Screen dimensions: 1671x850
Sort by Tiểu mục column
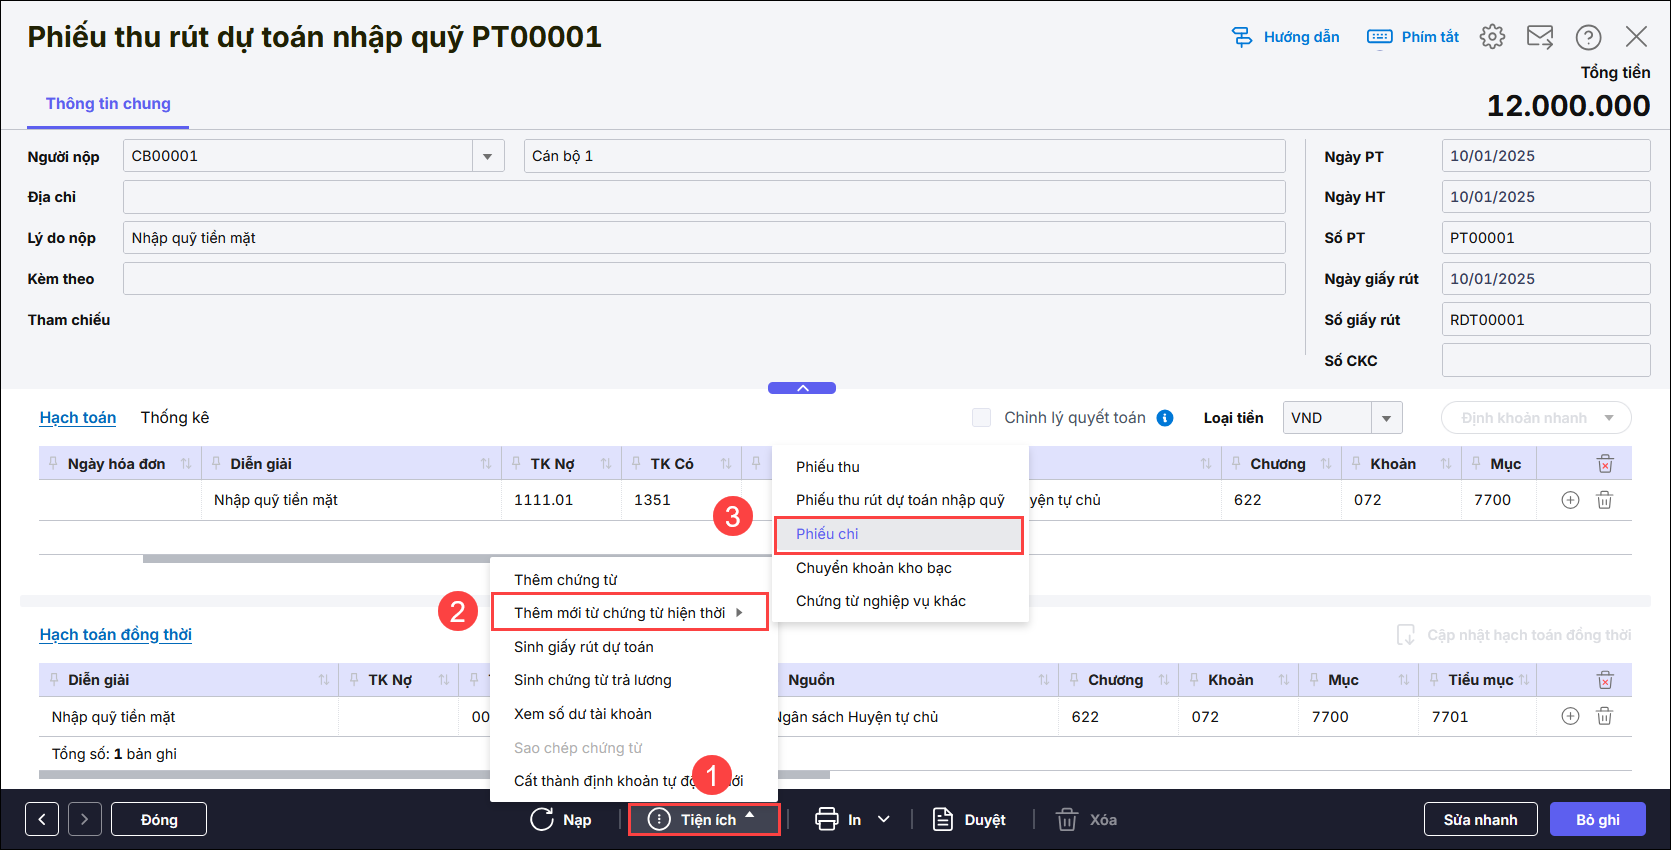click(x=1524, y=680)
